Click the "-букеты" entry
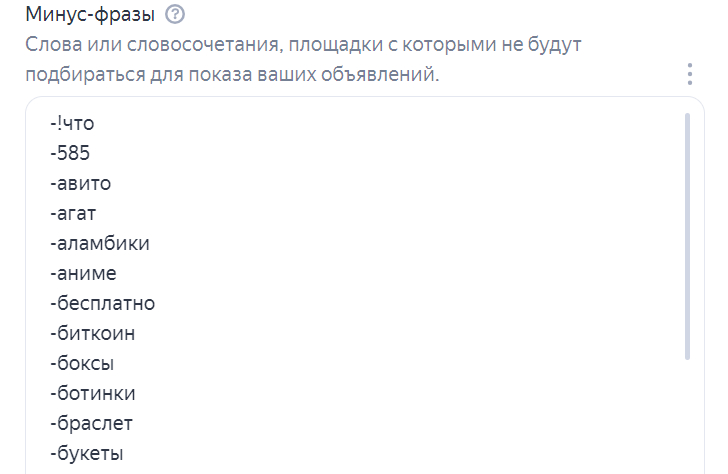This screenshot has width=728, height=474. (x=86, y=453)
